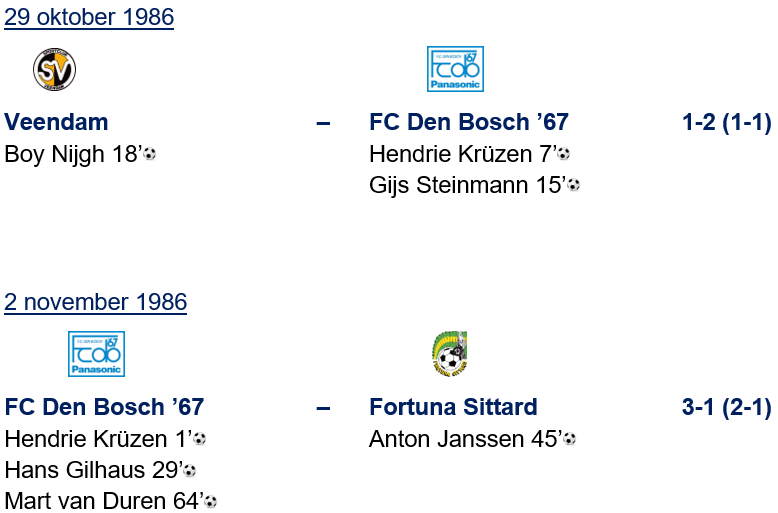Image resolution: width=778 pixels, height=513 pixels.
Task: Open the 29 oktober 1986 date link
Action: [89, 17]
